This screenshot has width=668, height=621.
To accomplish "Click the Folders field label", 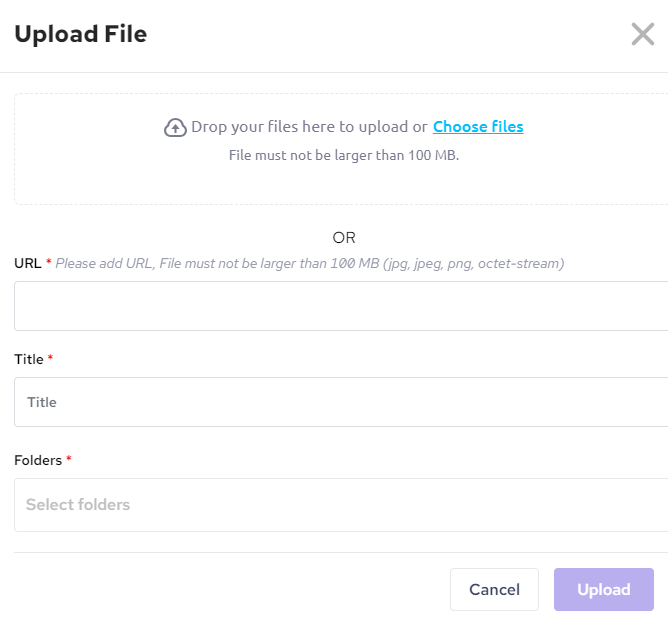I will tap(38, 460).
